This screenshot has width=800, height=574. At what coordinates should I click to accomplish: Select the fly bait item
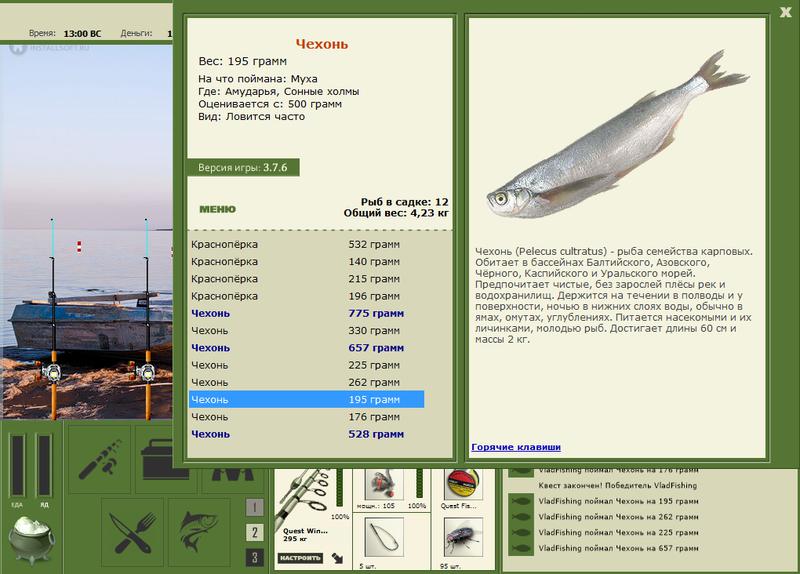[463, 537]
